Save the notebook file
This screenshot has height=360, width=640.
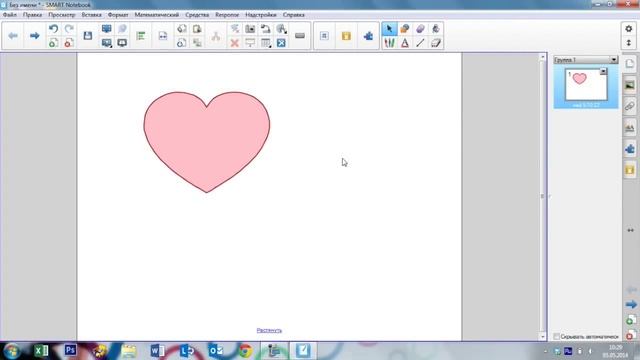pyautogui.click(x=88, y=36)
